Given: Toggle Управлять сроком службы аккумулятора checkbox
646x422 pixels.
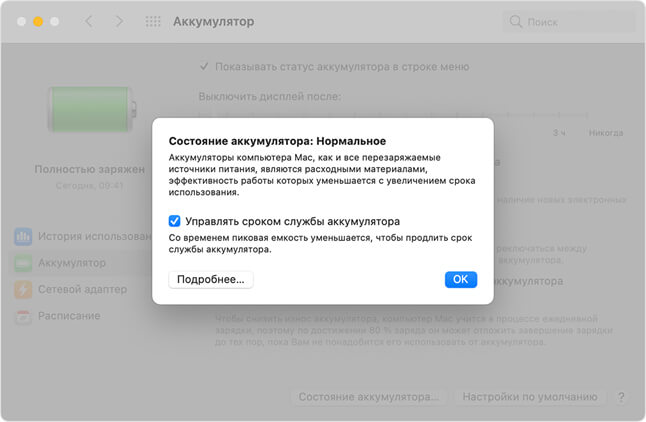Looking at the screenshot, I should coord(175,221).
